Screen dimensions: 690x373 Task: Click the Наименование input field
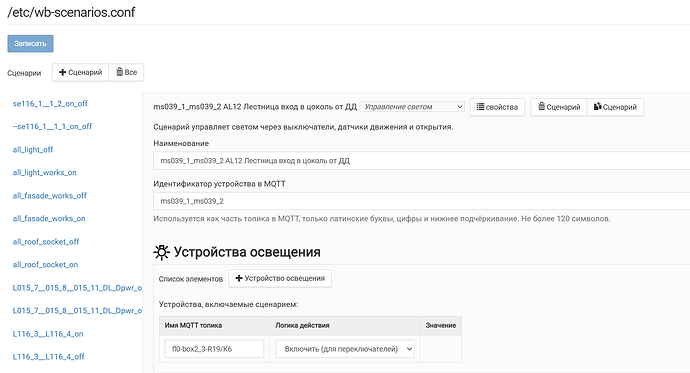[422, 161]
